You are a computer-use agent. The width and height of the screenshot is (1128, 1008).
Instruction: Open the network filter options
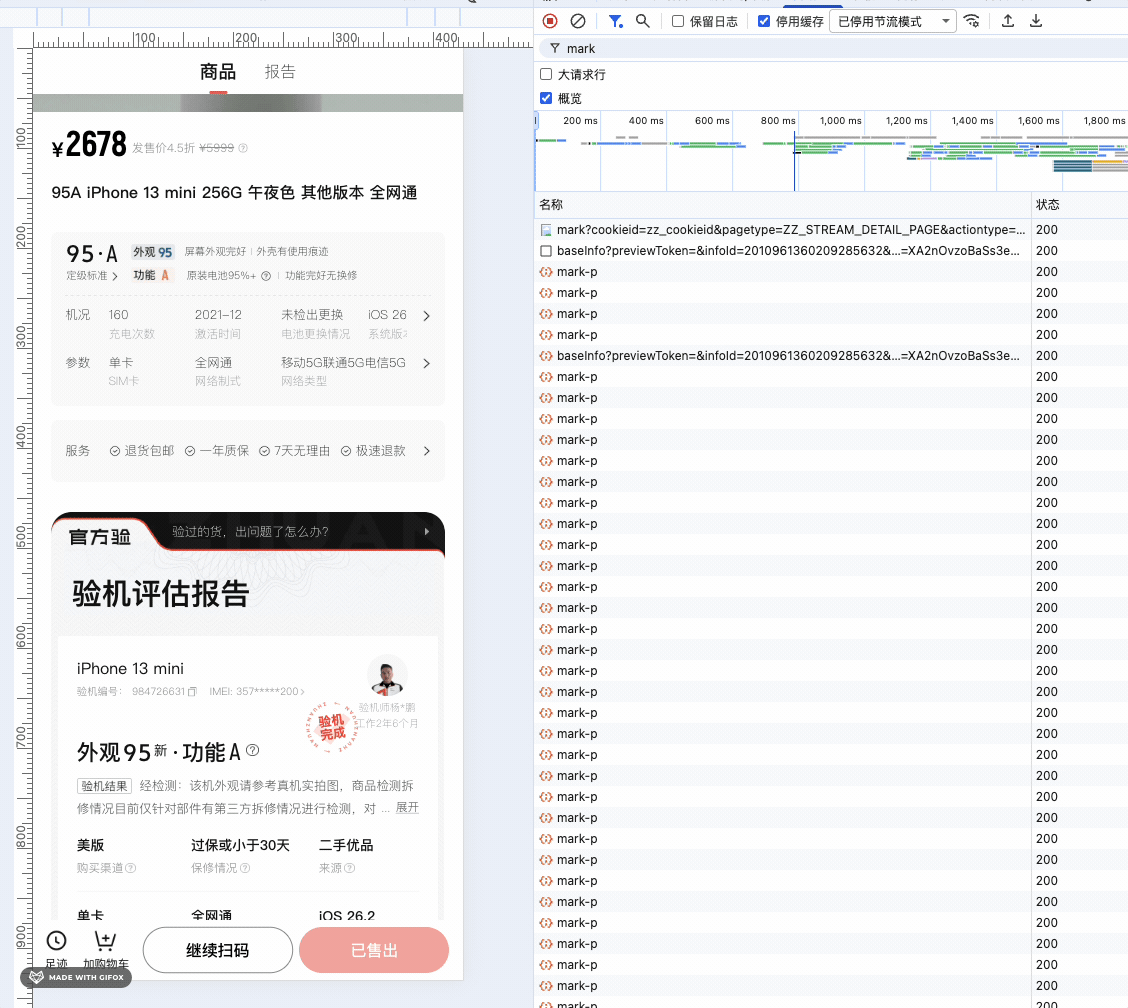coord(616,20)
